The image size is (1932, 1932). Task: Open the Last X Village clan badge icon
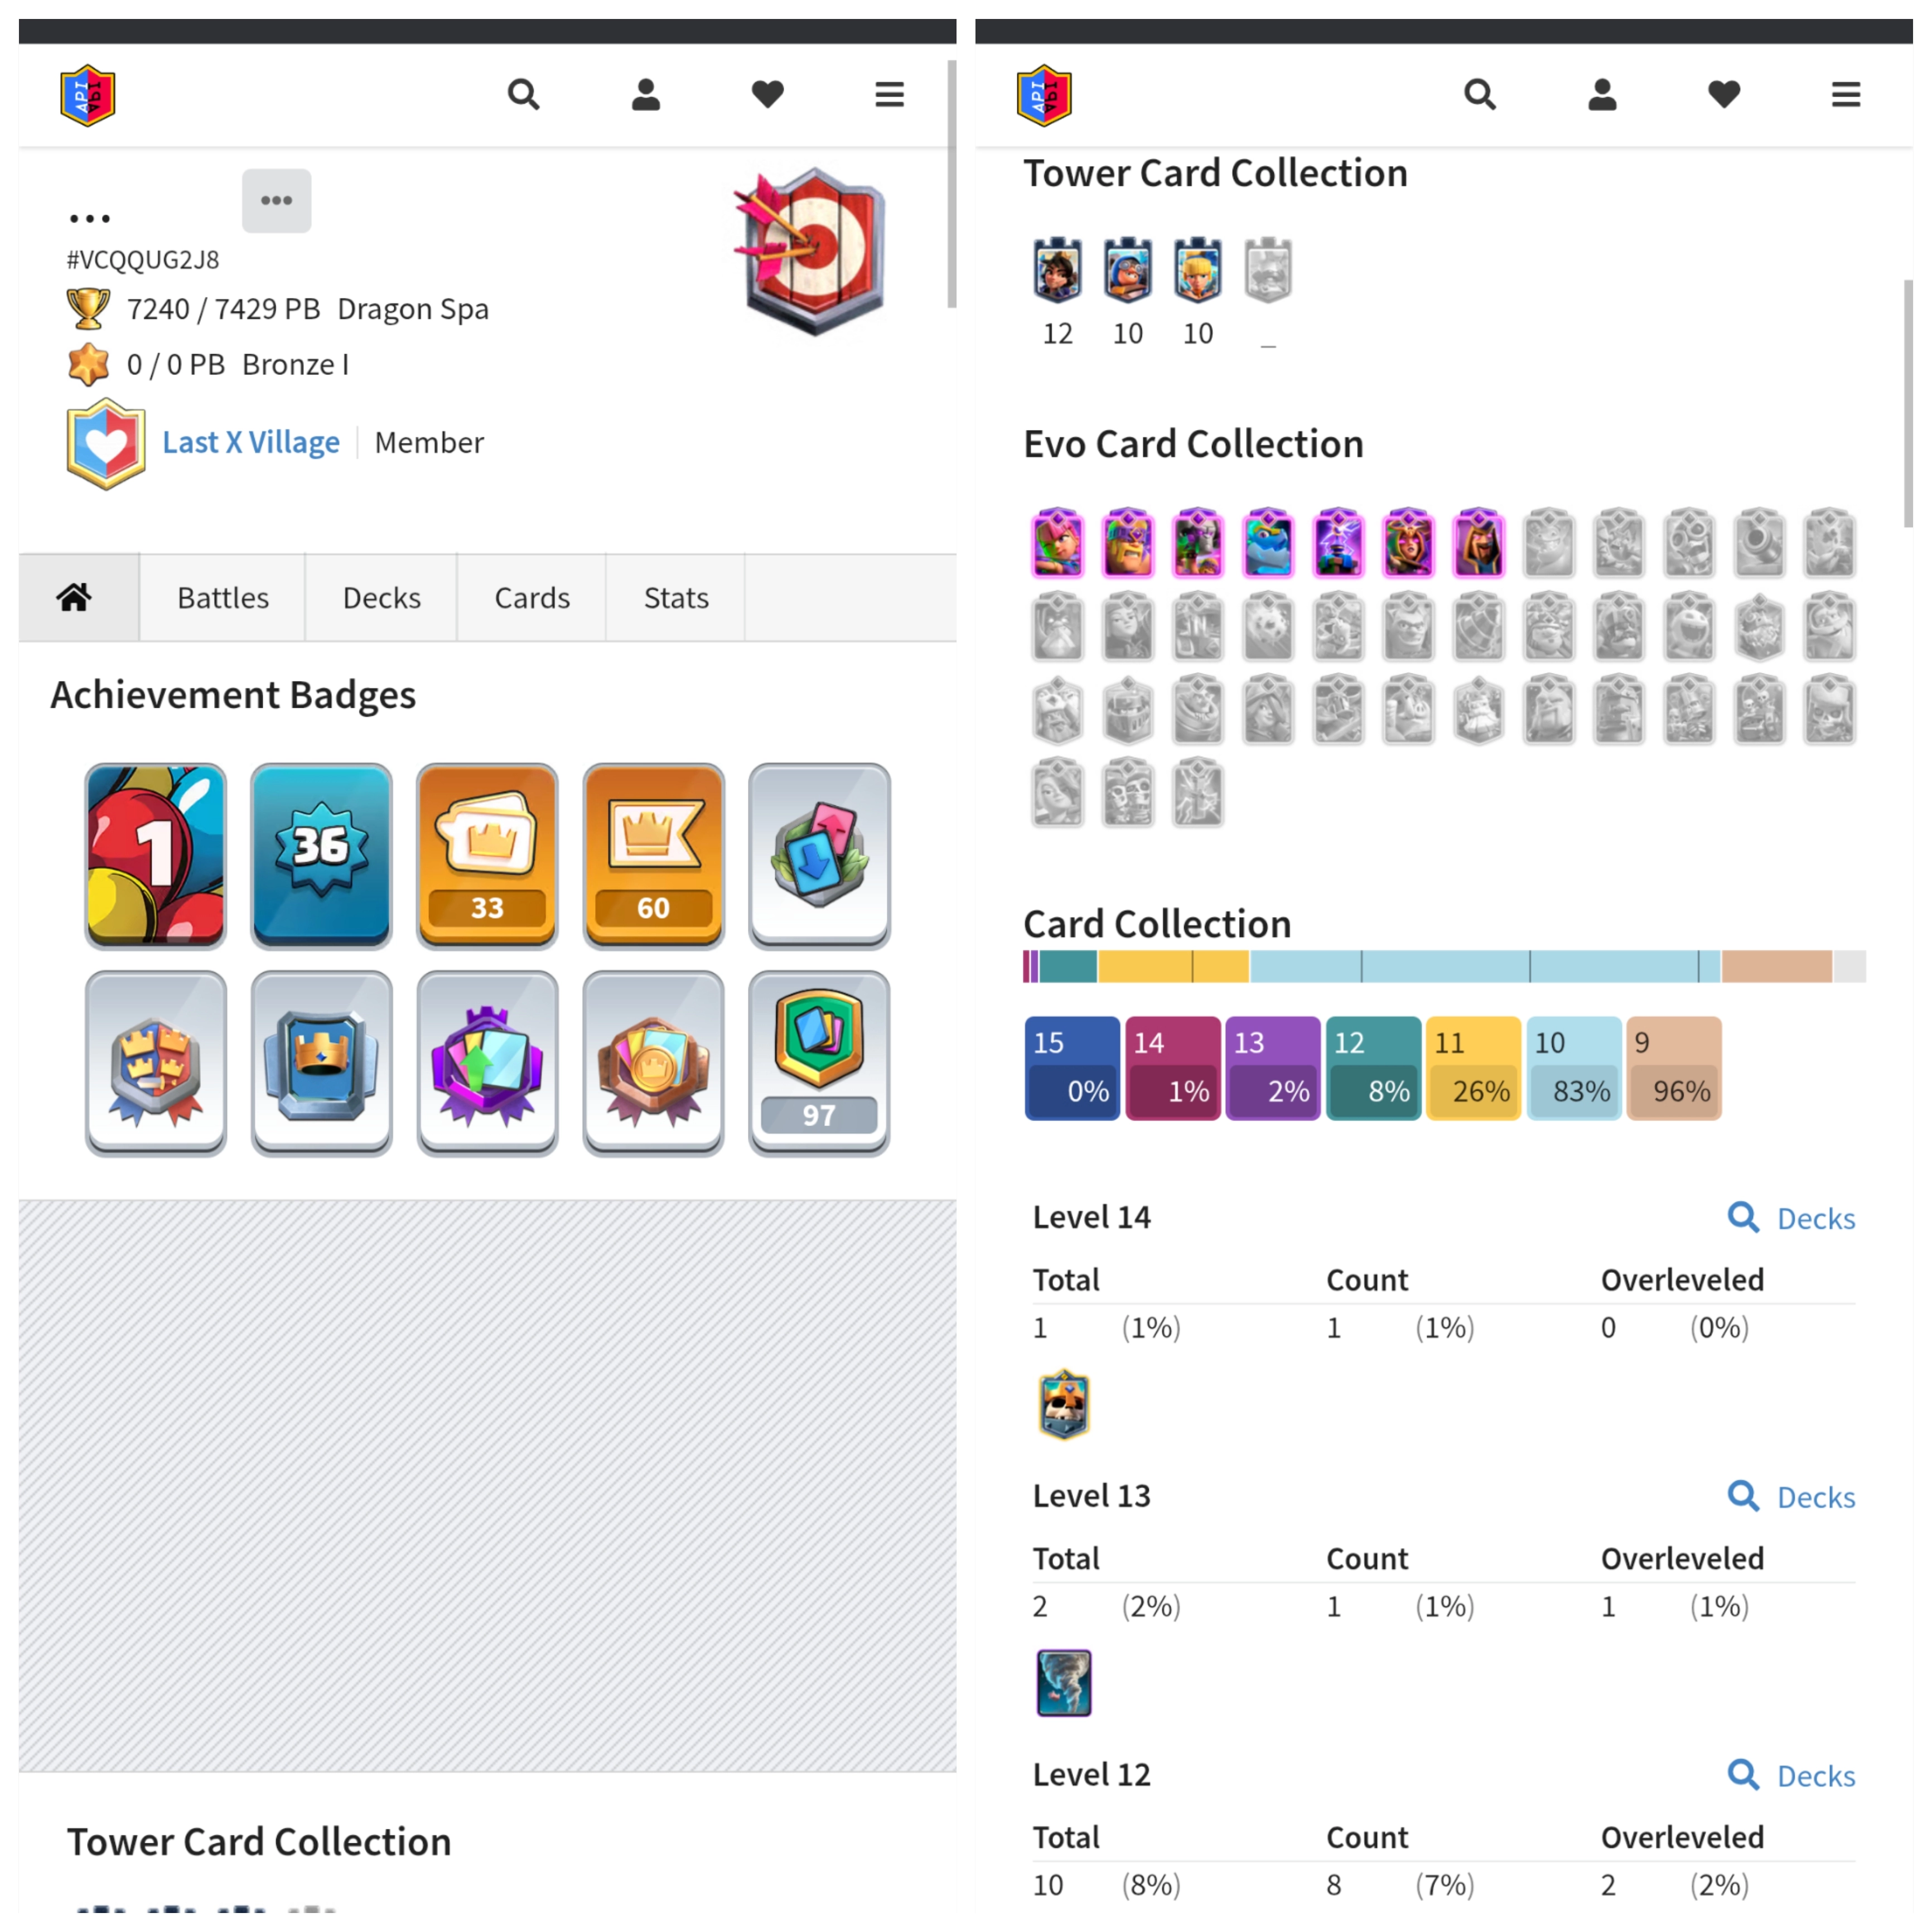click(106, 443)
